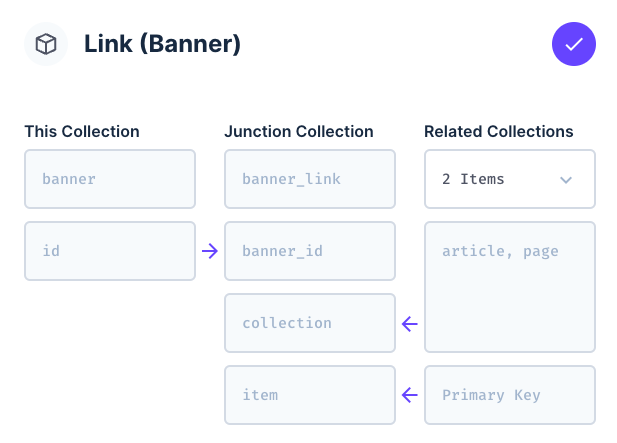Click the This Collection heading
Viewport: 617px width, 443px height.
click(82, 131)
